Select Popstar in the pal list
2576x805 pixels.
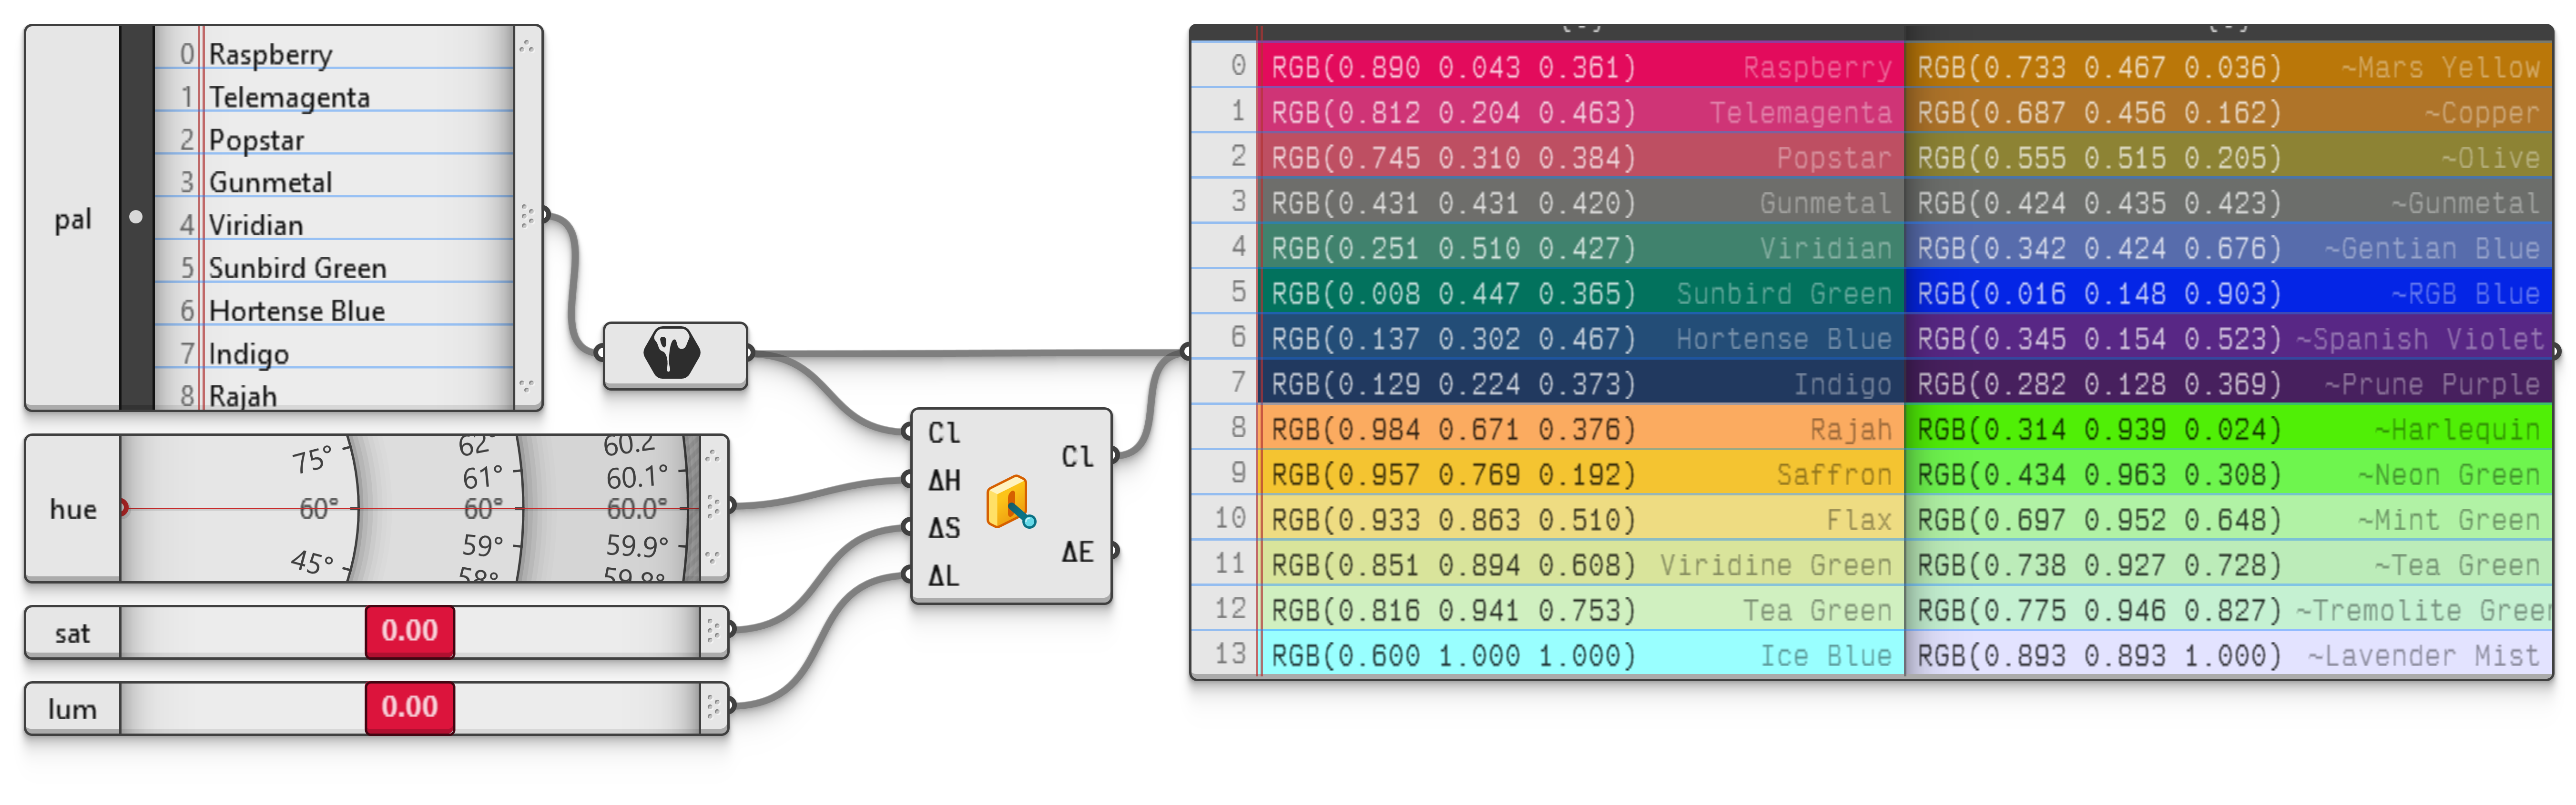pyautogui.click(x=334, y=140)
